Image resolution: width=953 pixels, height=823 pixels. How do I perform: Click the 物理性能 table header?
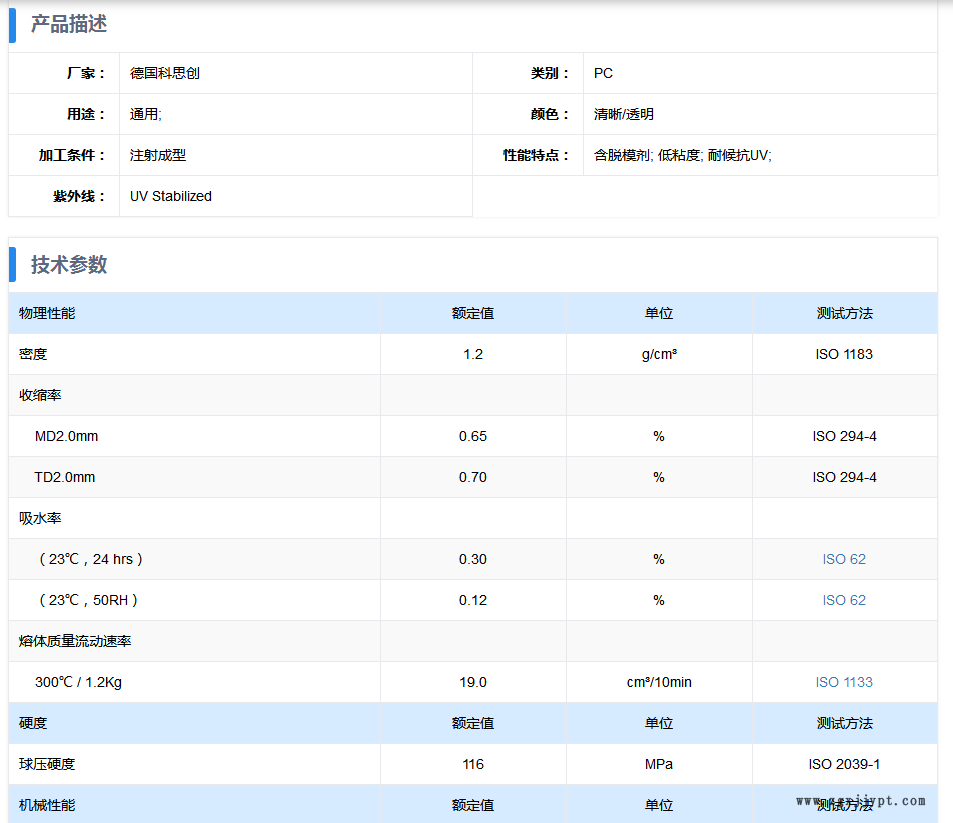(47, 313)
